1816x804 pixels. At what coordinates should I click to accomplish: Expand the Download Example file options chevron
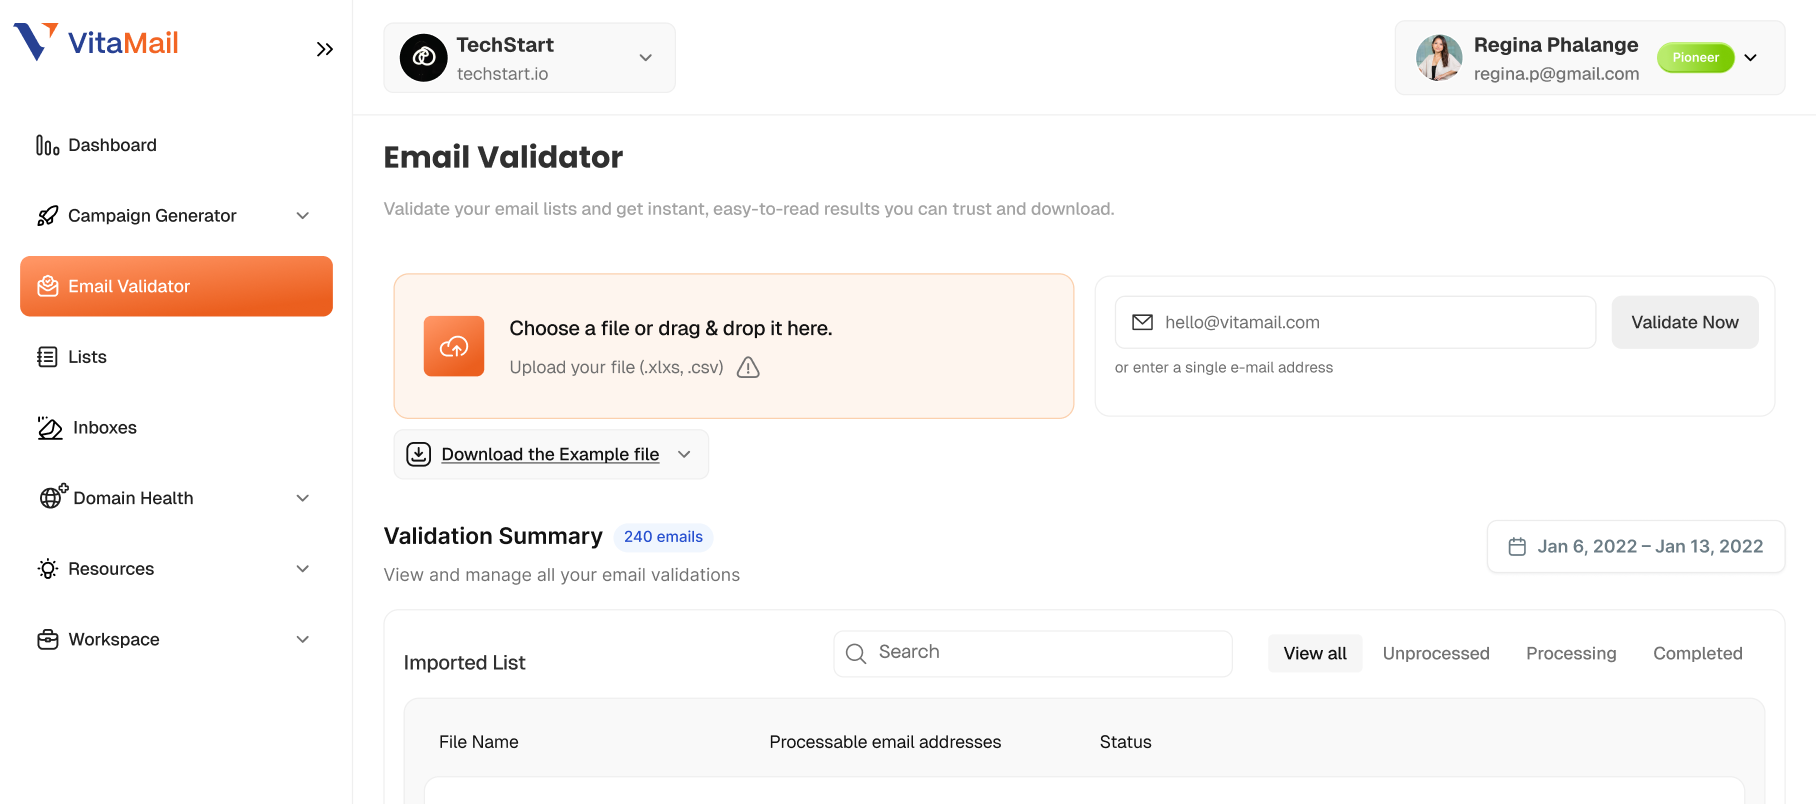[684, 454]
